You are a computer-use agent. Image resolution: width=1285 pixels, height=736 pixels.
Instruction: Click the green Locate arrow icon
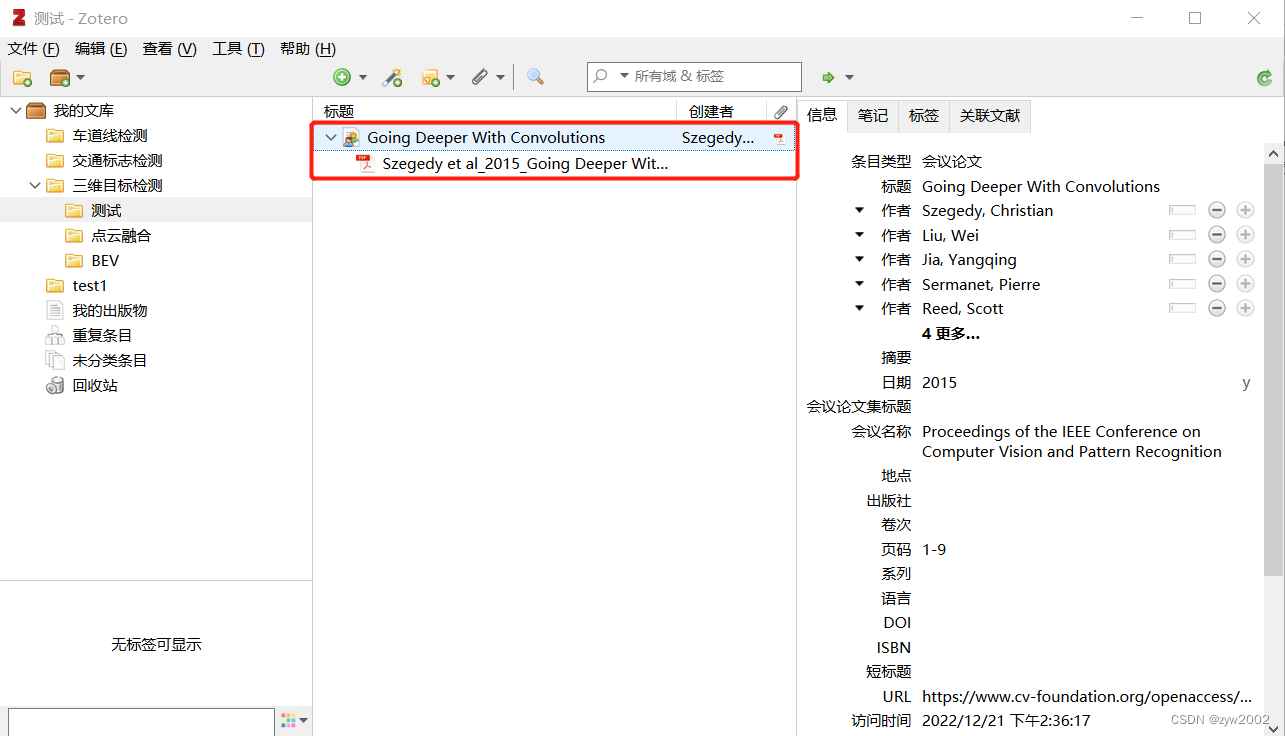[x=828, y=77]
